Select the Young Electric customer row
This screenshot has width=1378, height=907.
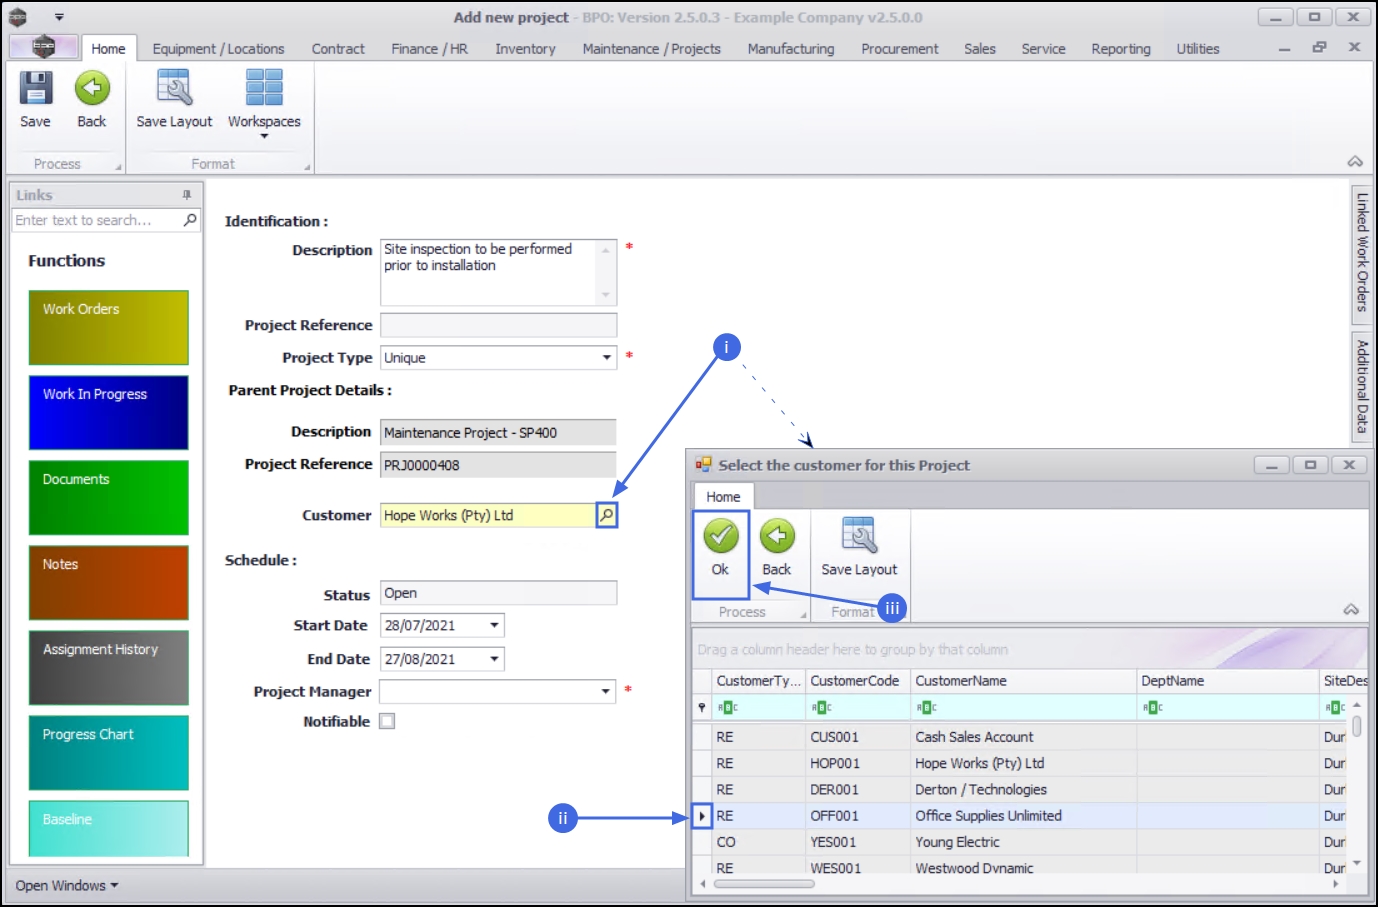pyautogui.click(x=1020, y=842)
